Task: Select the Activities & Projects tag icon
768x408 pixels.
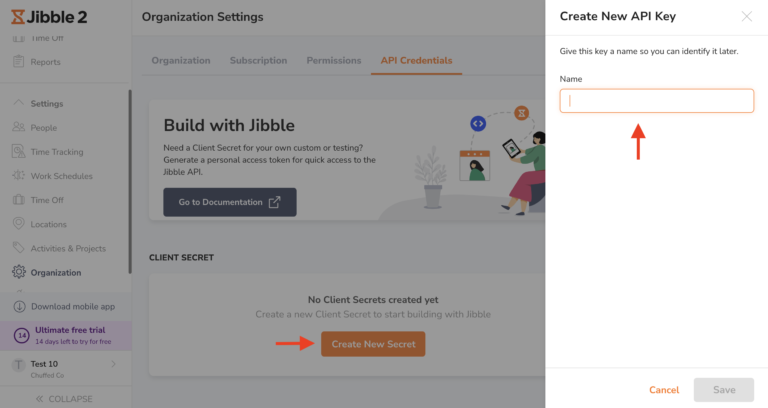Action: tap(19, 248)
